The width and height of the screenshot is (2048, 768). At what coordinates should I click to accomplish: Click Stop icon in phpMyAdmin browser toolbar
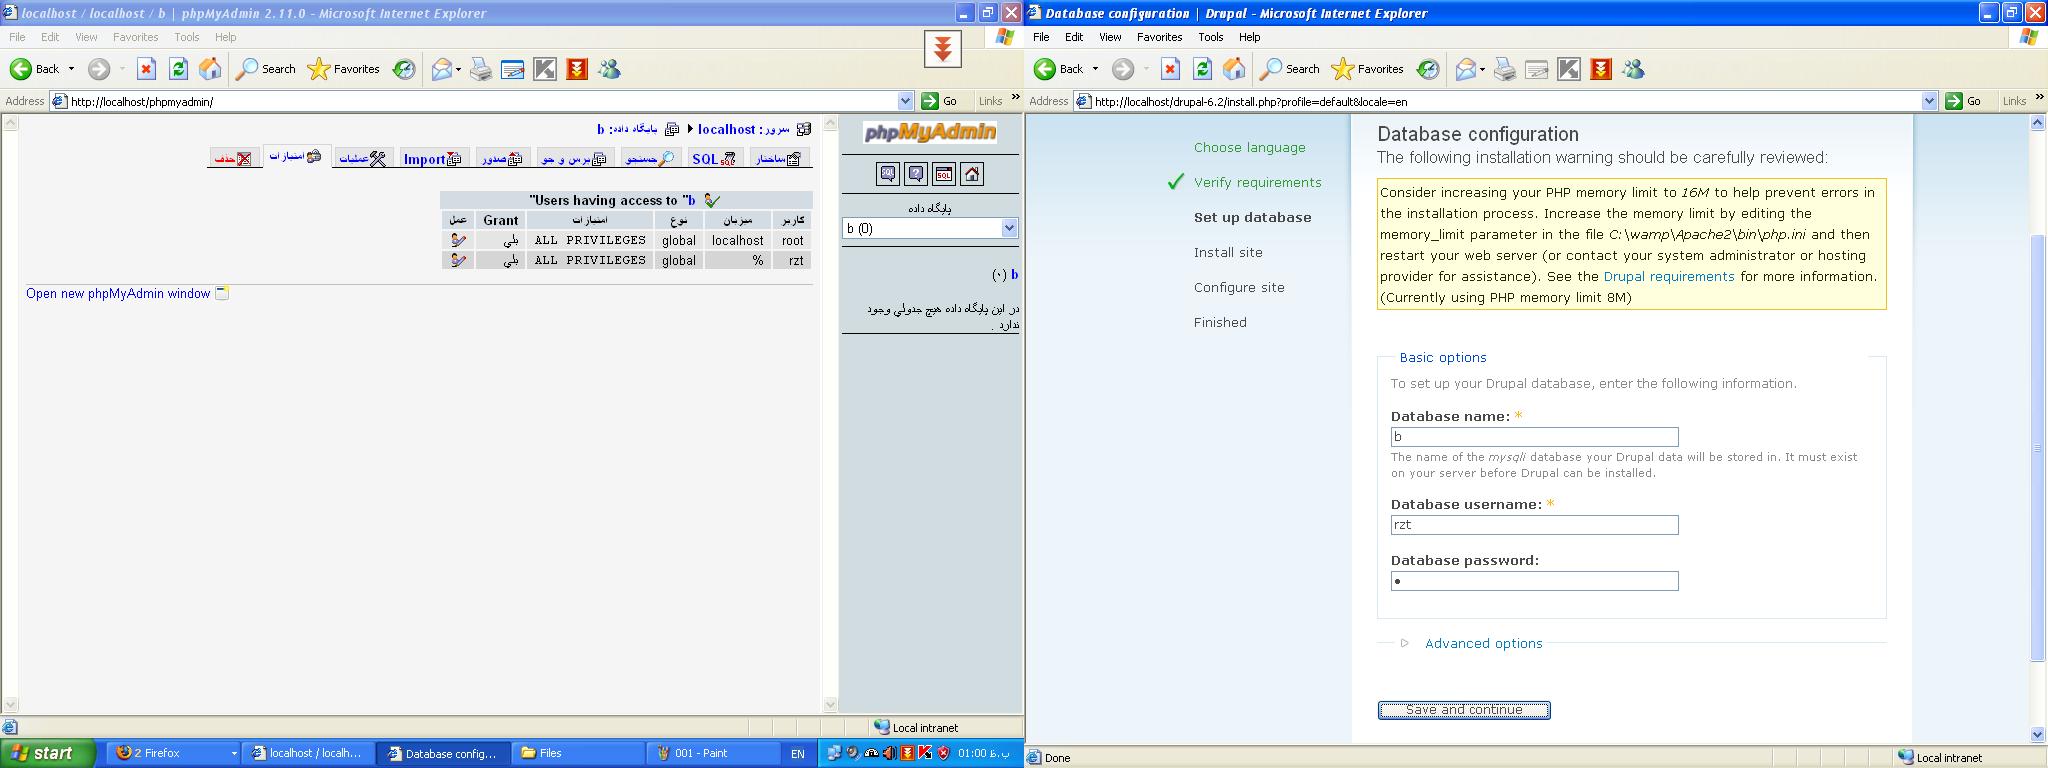tap(146, 69)
